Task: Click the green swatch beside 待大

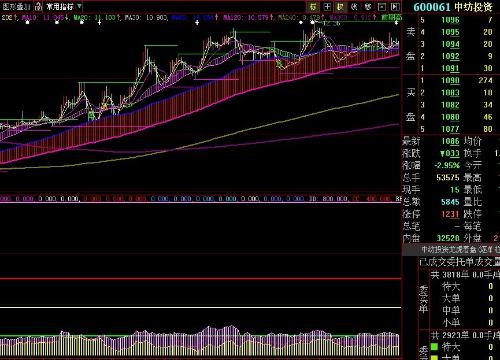Action: (434, 347)
